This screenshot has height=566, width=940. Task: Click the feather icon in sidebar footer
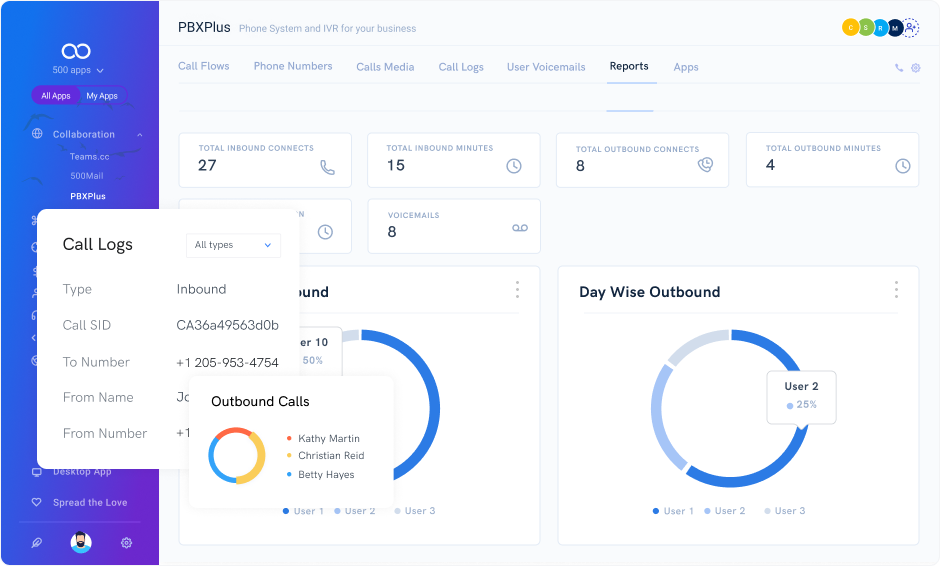click(x=37, y=542)
